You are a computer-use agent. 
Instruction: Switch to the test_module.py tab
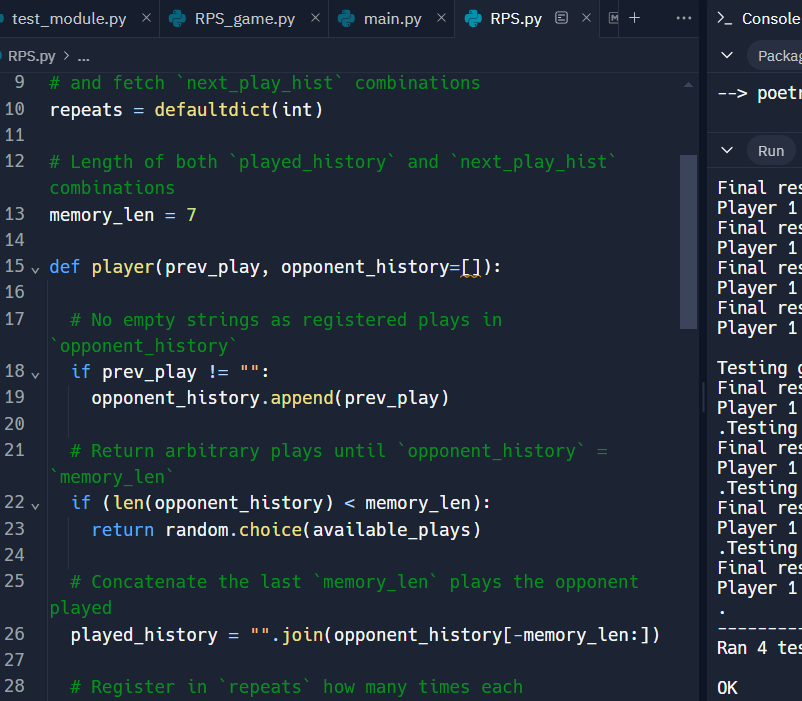69,19
